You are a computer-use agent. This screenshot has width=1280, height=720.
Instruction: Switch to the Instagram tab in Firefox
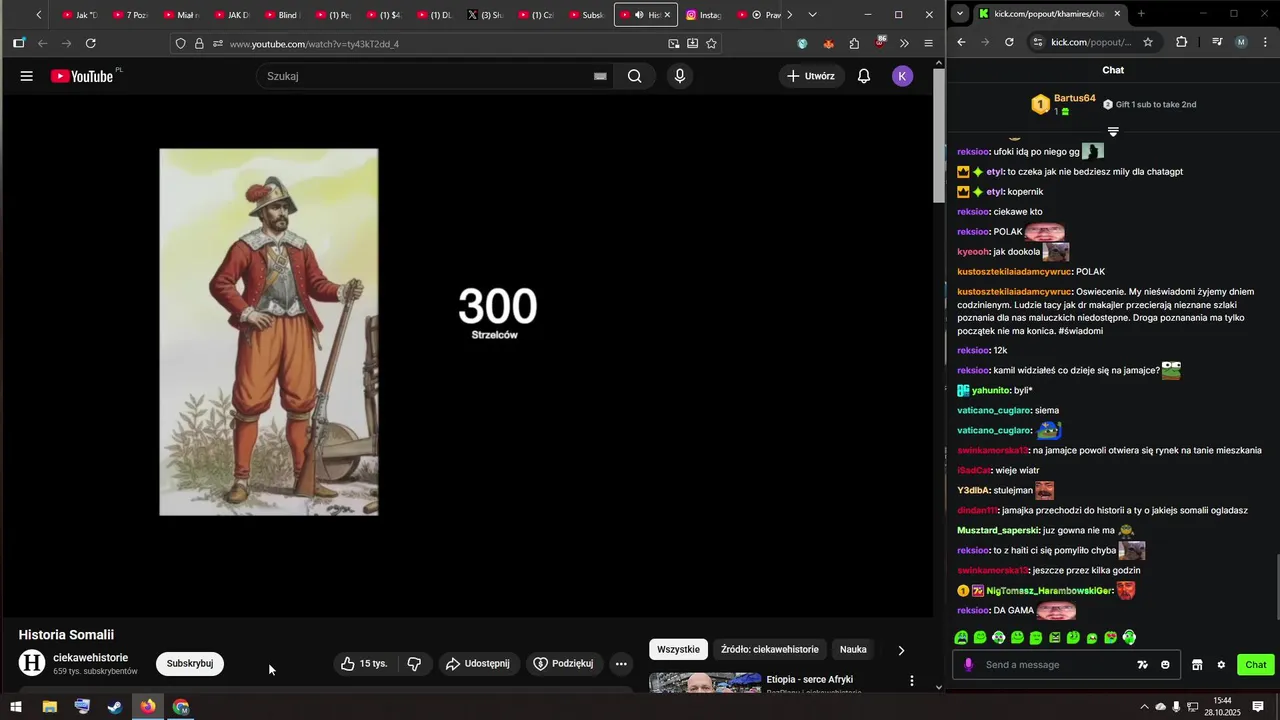point(703,15)
